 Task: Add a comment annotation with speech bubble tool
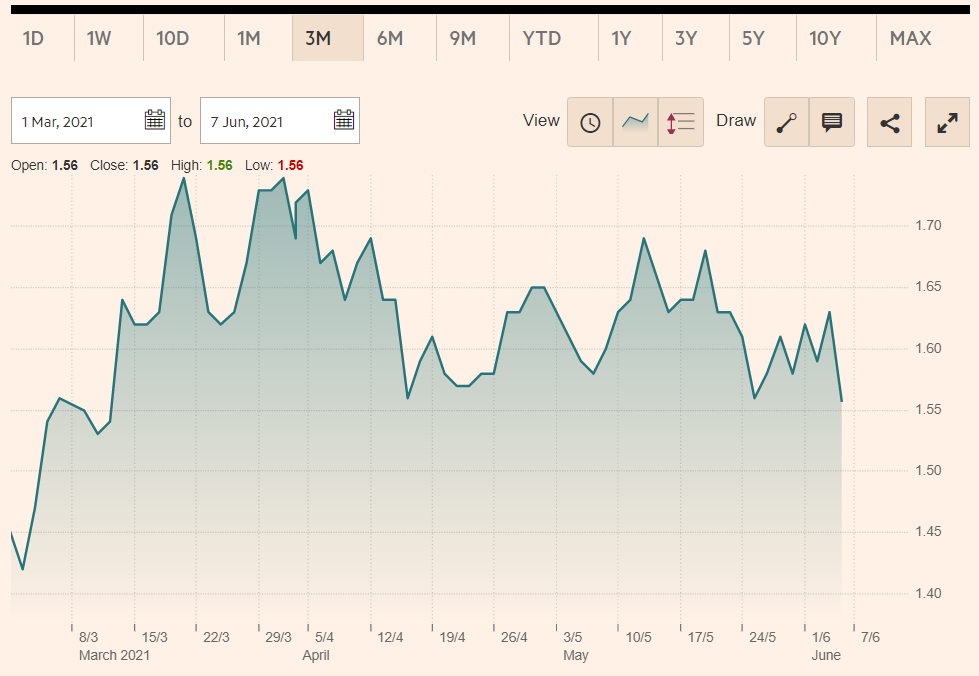pyautogui.click(x=832, y=122)
